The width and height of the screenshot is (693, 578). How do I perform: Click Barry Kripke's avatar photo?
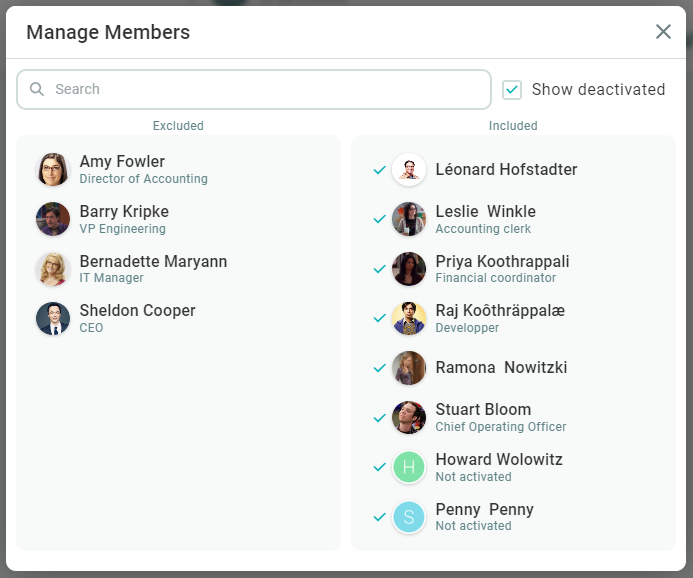coord(53,219)
